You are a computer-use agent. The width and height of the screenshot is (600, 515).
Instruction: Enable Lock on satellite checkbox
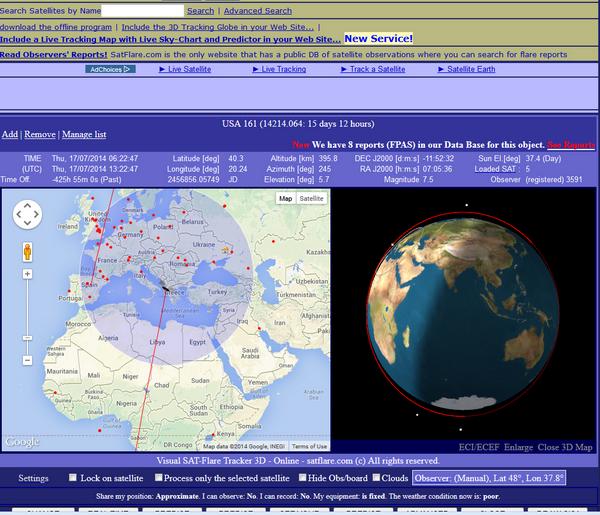click(73, 478)
